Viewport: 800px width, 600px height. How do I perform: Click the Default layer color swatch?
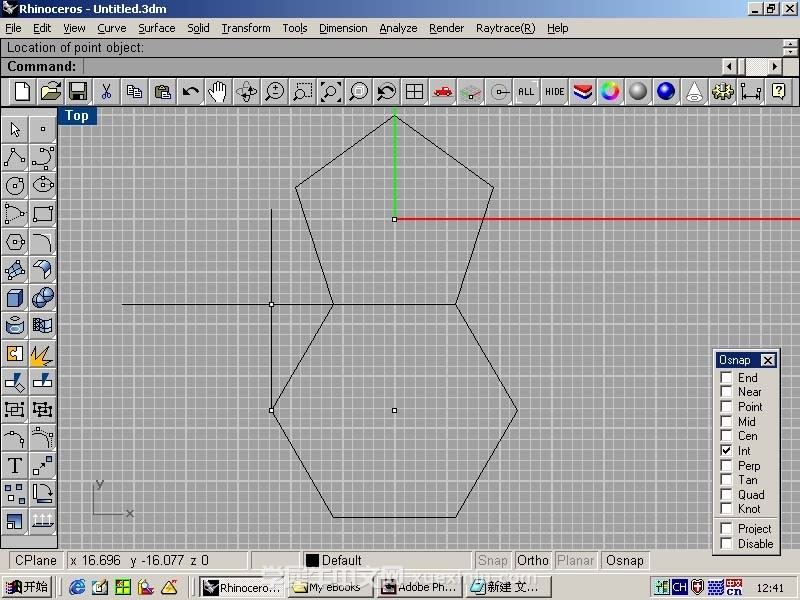pyautogui.click(x=312, y=560)
